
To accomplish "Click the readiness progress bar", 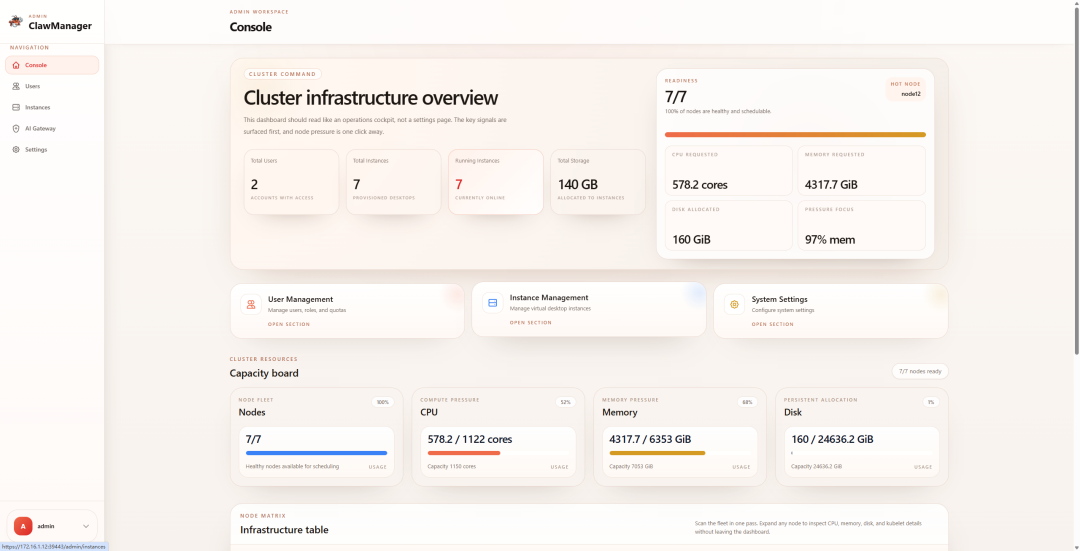I will (x=795, y=134).
